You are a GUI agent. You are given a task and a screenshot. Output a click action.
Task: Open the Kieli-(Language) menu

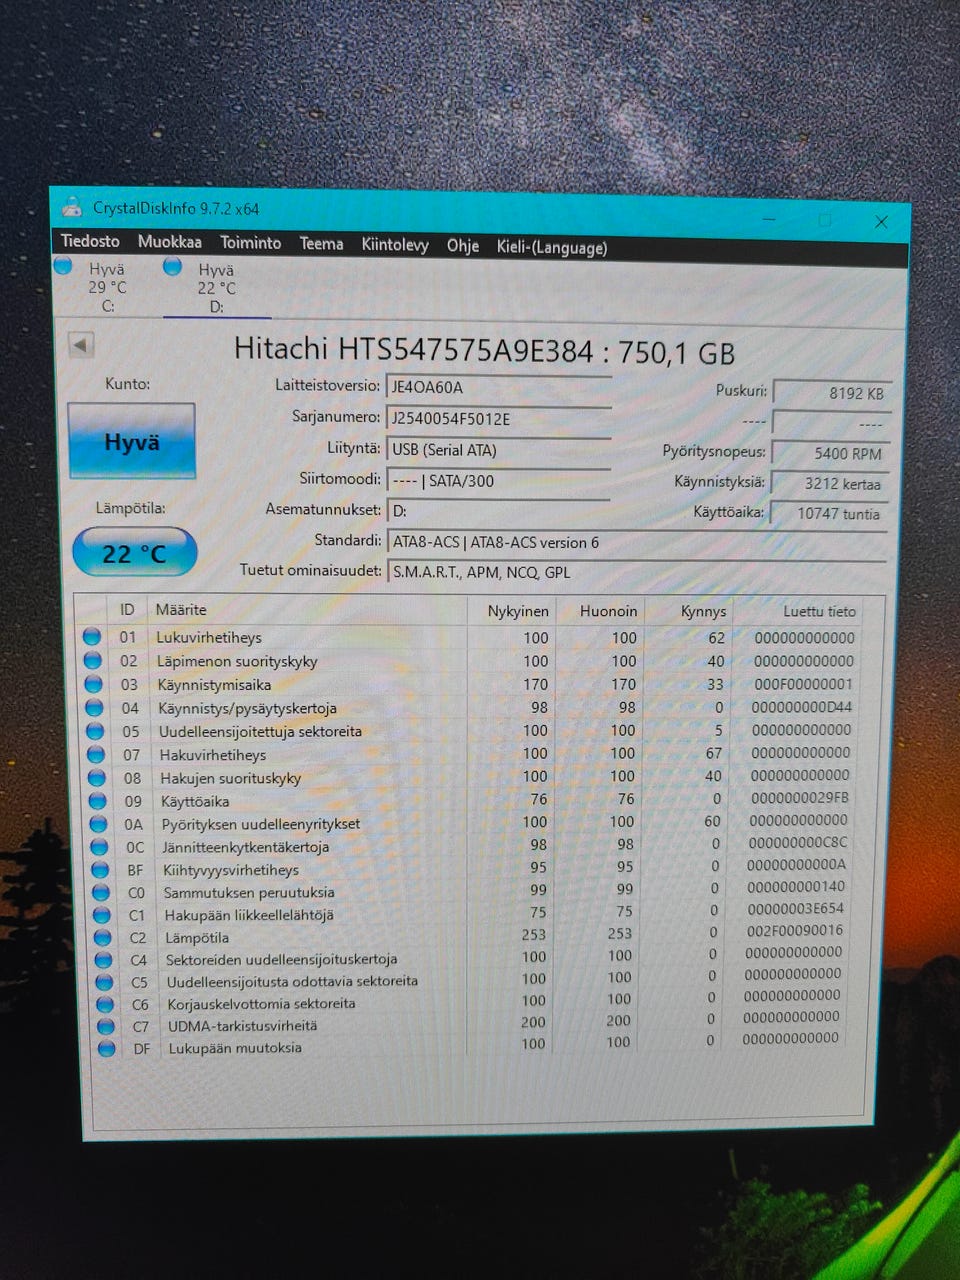coord(551,248)
